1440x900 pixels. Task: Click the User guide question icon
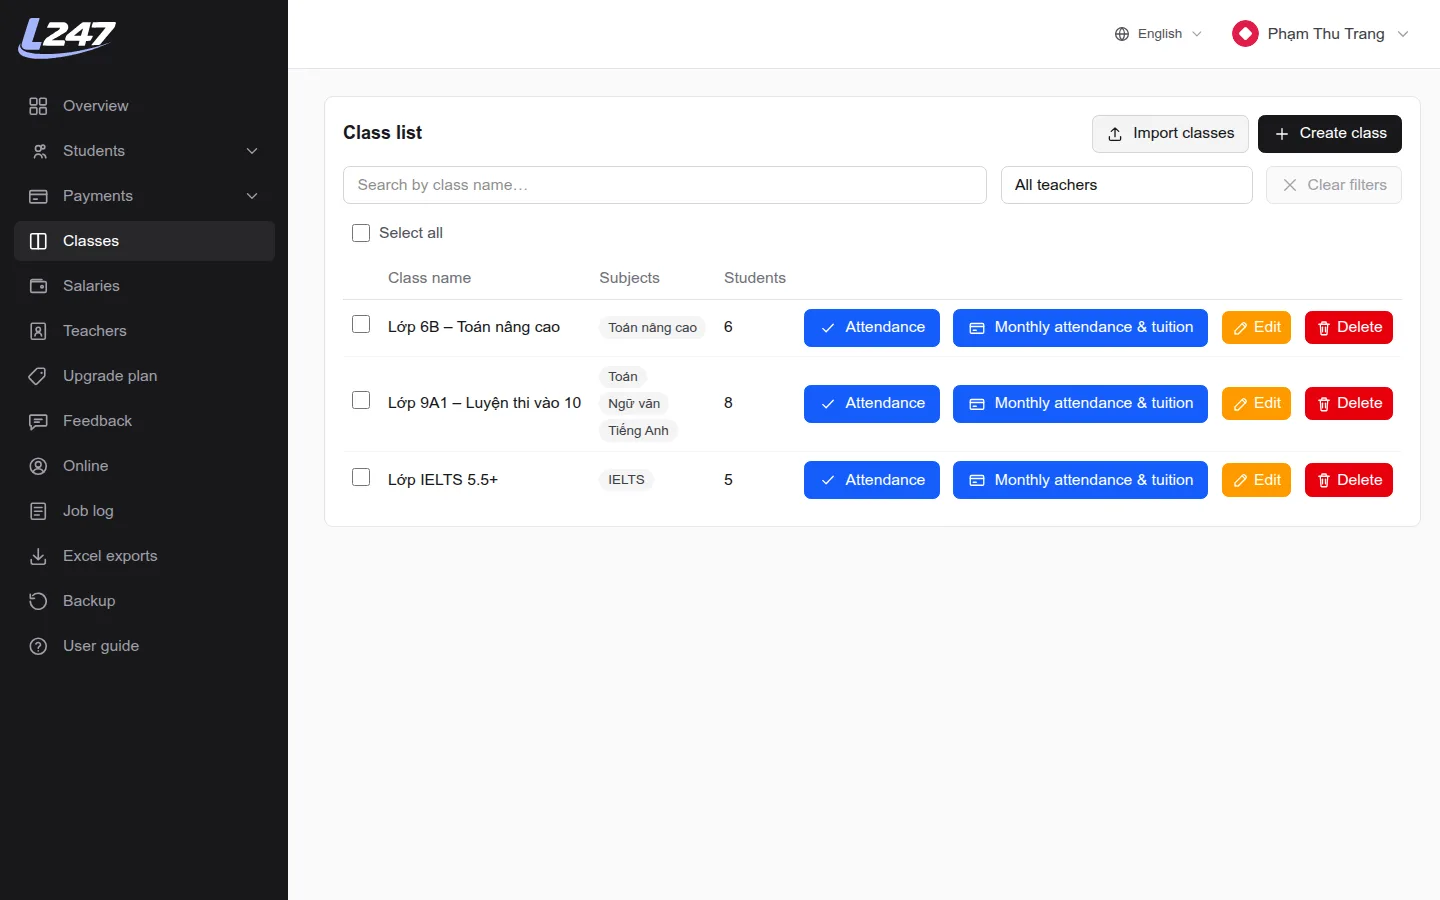[x=38, y=646]
